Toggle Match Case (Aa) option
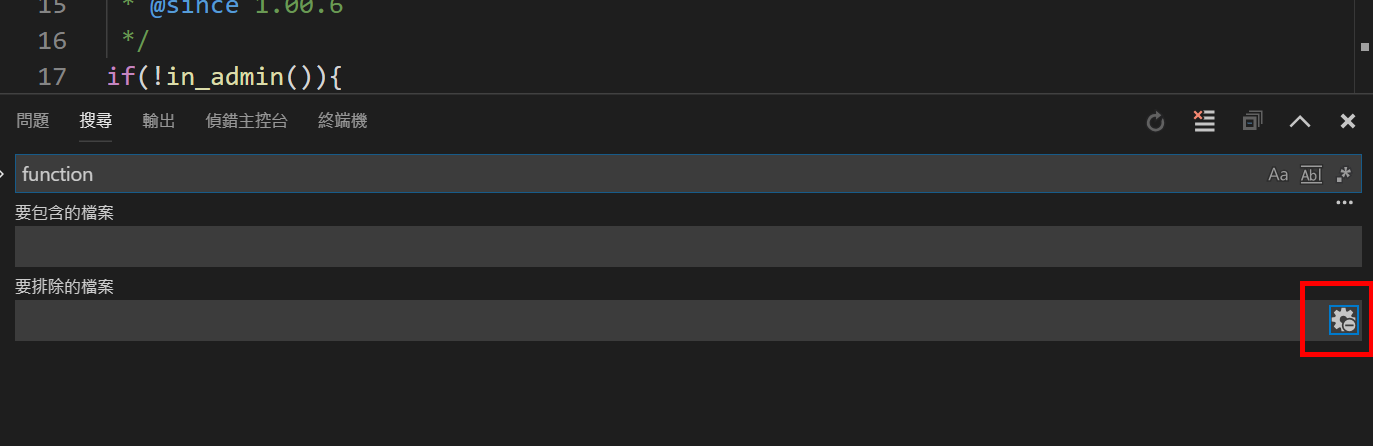Viewport: 1373px width, 446px height. point(1278,174)
